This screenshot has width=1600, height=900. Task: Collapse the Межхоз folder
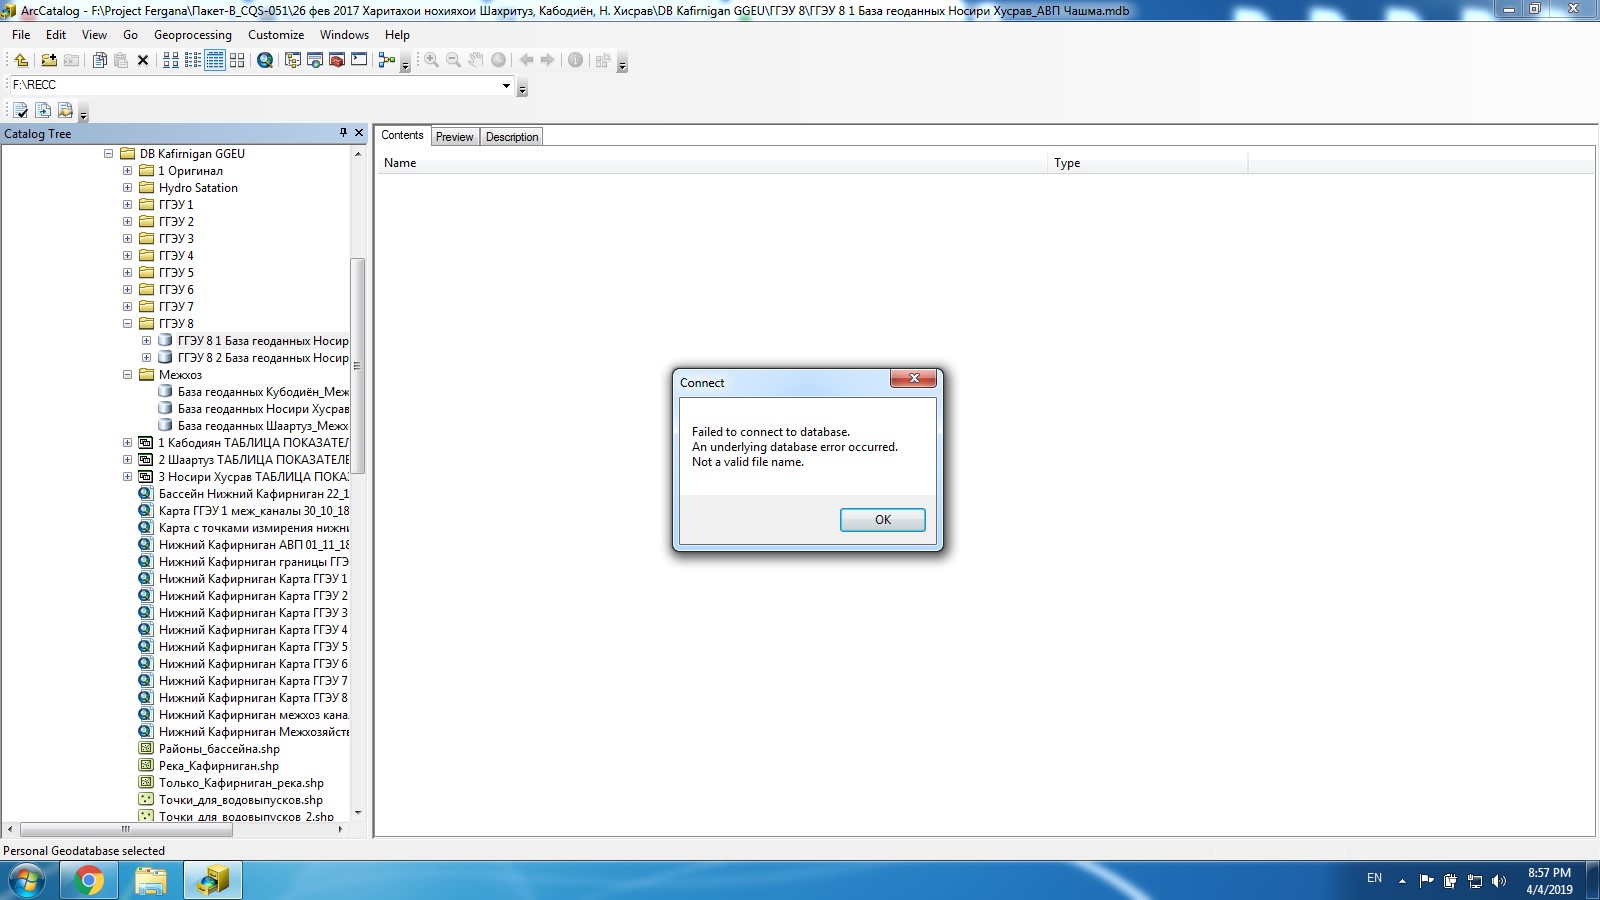[127, 375]
